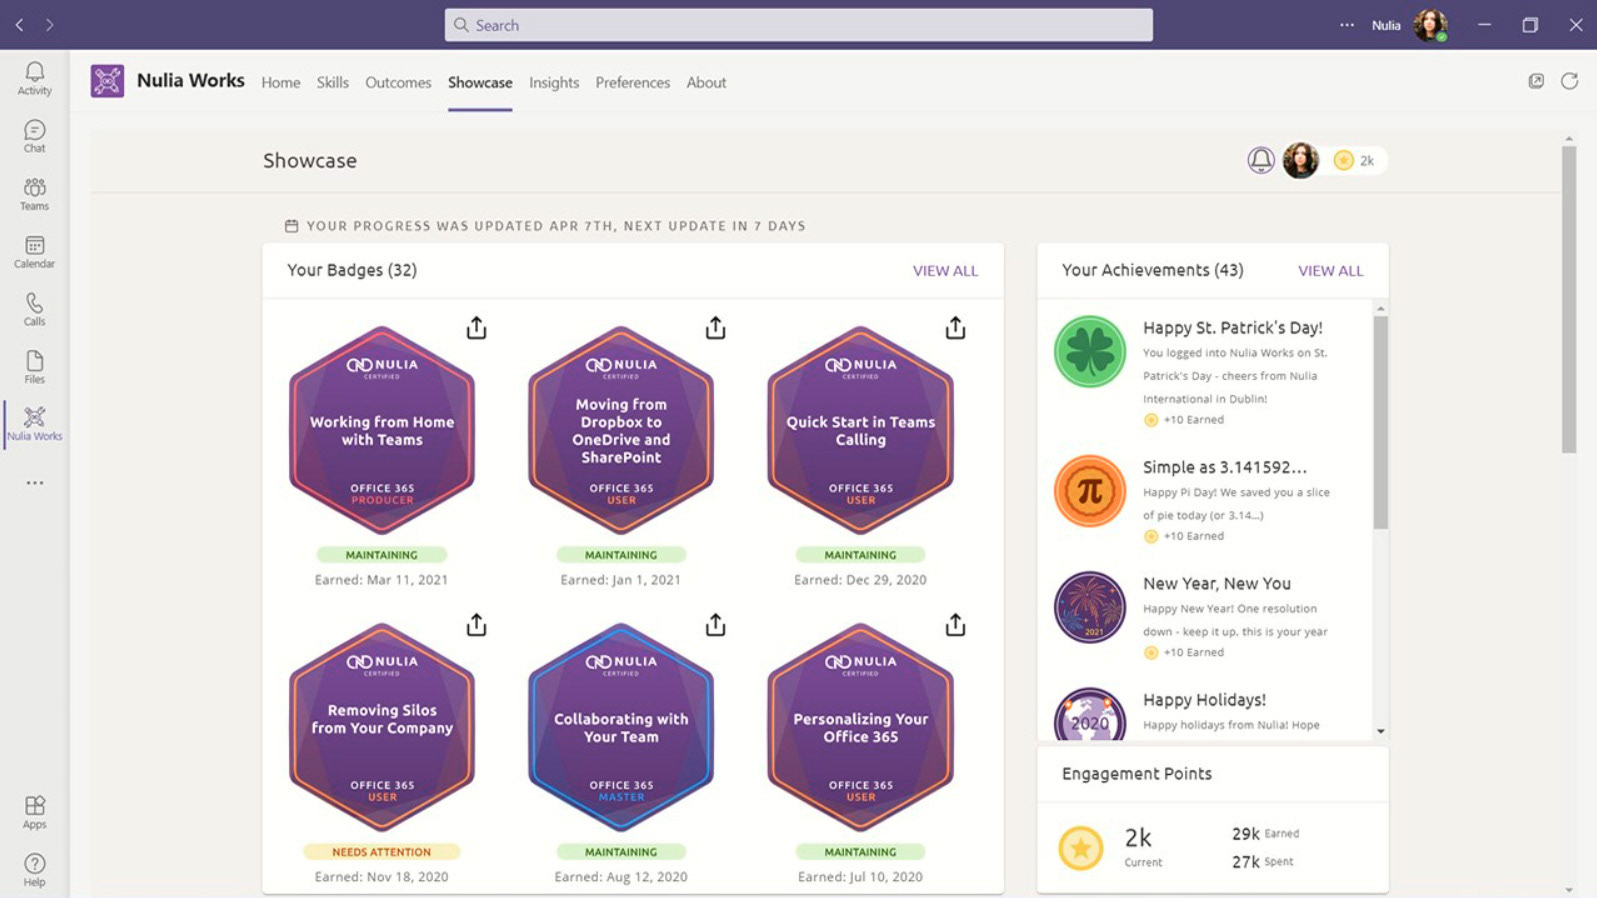
Task: Open Activity in the Teams sidebar
Action: [34, 78]
